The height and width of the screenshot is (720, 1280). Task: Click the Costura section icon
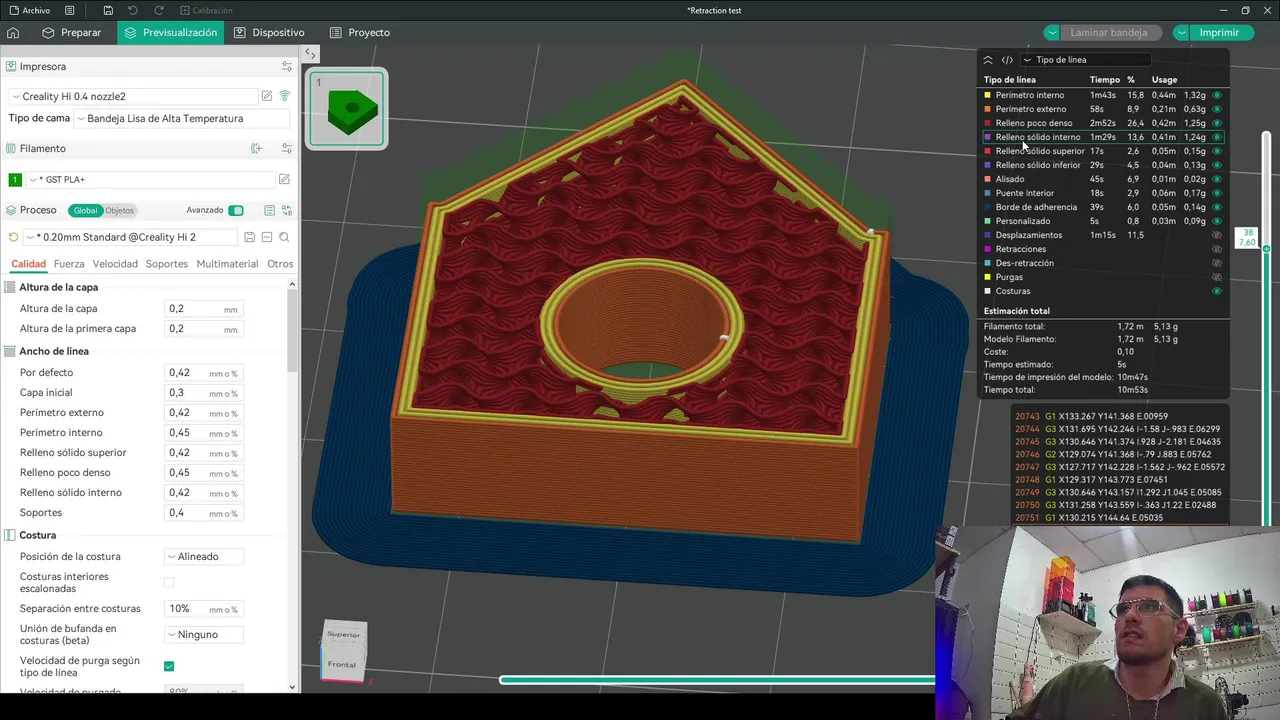pos(10,535)
